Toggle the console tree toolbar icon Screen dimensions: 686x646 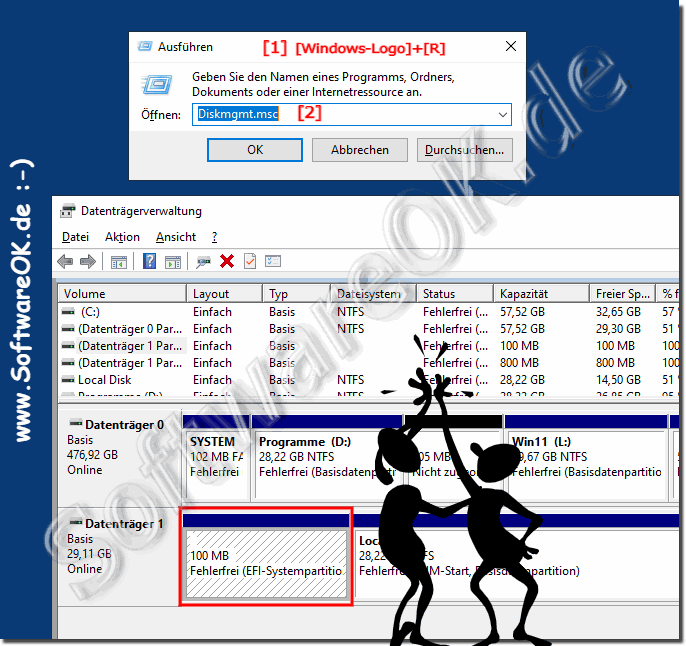point(119,262)
